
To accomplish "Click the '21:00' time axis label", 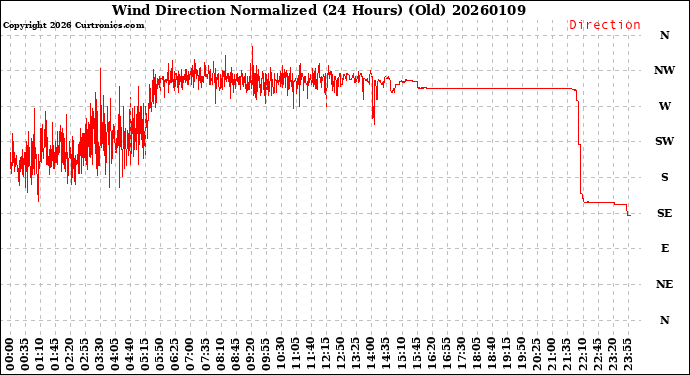I will click(x=552, y=354).
